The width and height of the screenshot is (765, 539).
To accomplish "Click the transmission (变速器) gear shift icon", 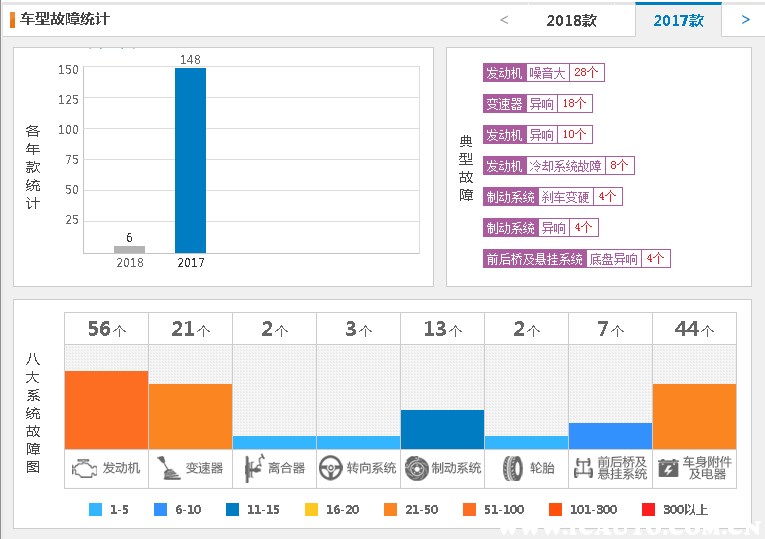I will [168, 467].
